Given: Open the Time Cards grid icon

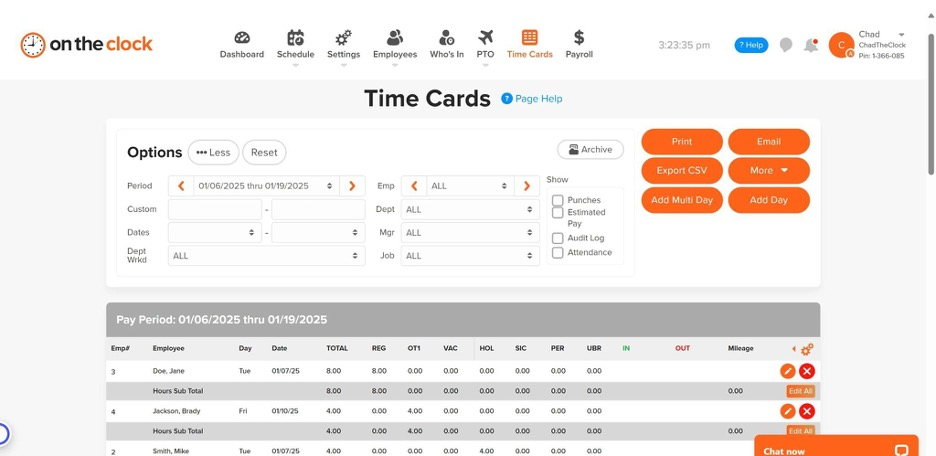Looking at the screenshot, I should coord(529,38).
